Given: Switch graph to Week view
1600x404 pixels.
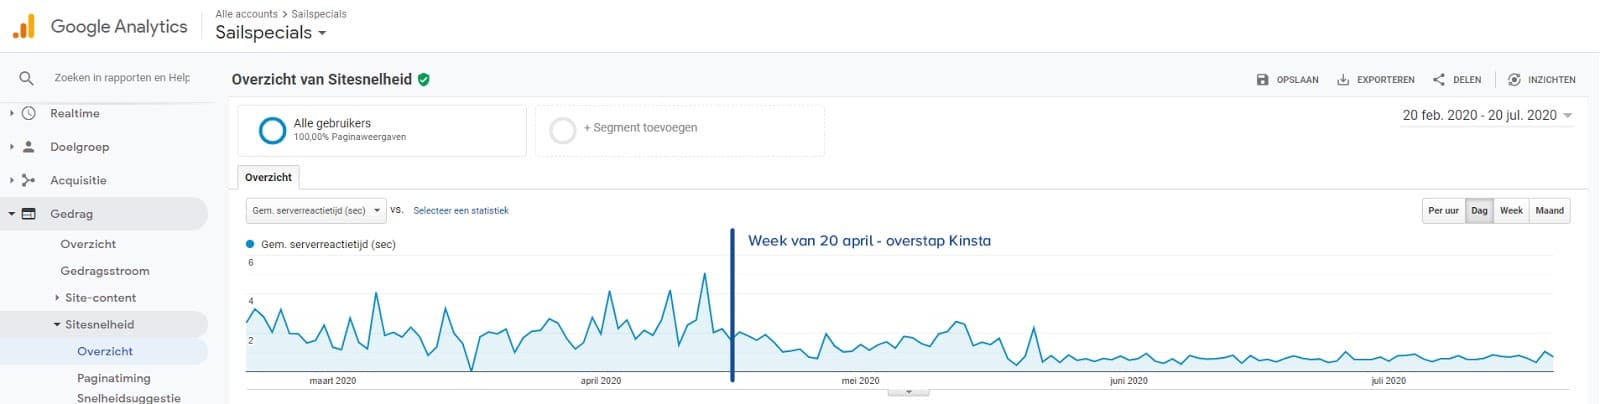Looking at the screenshot, I should tap(1511, 211).
